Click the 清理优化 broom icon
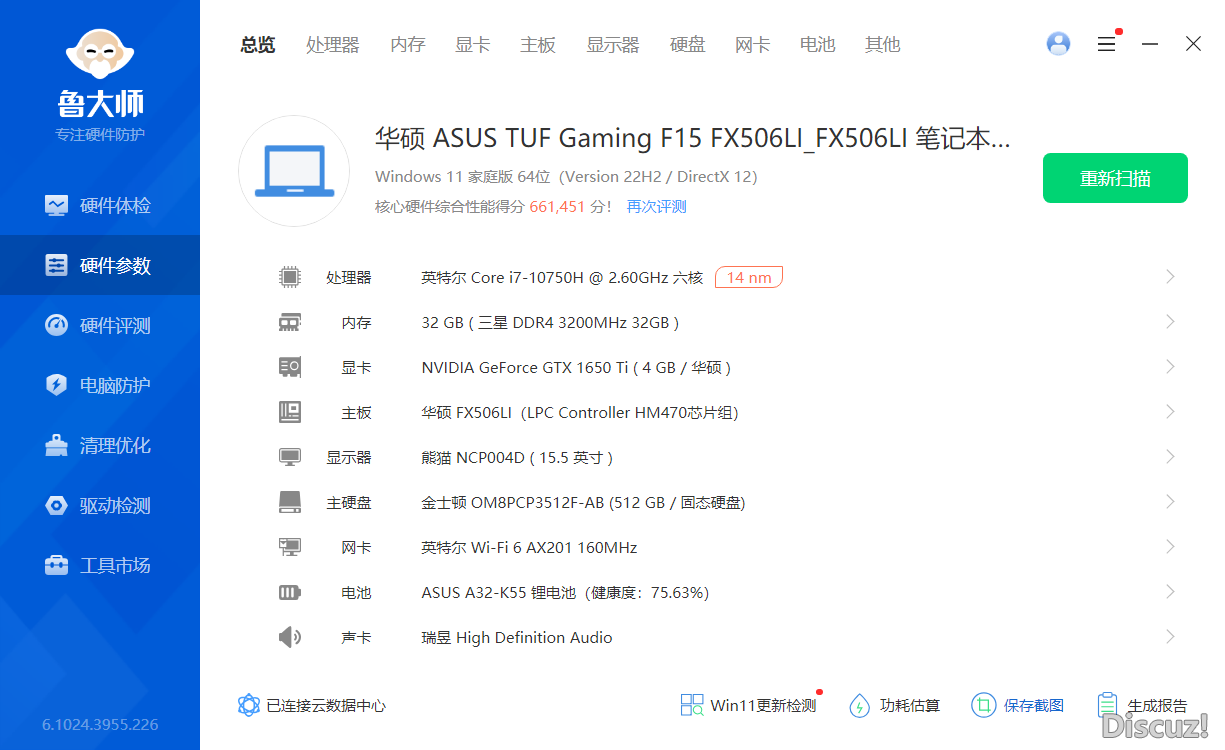Viewport: 1225px width, 750px height. [56, 445]
